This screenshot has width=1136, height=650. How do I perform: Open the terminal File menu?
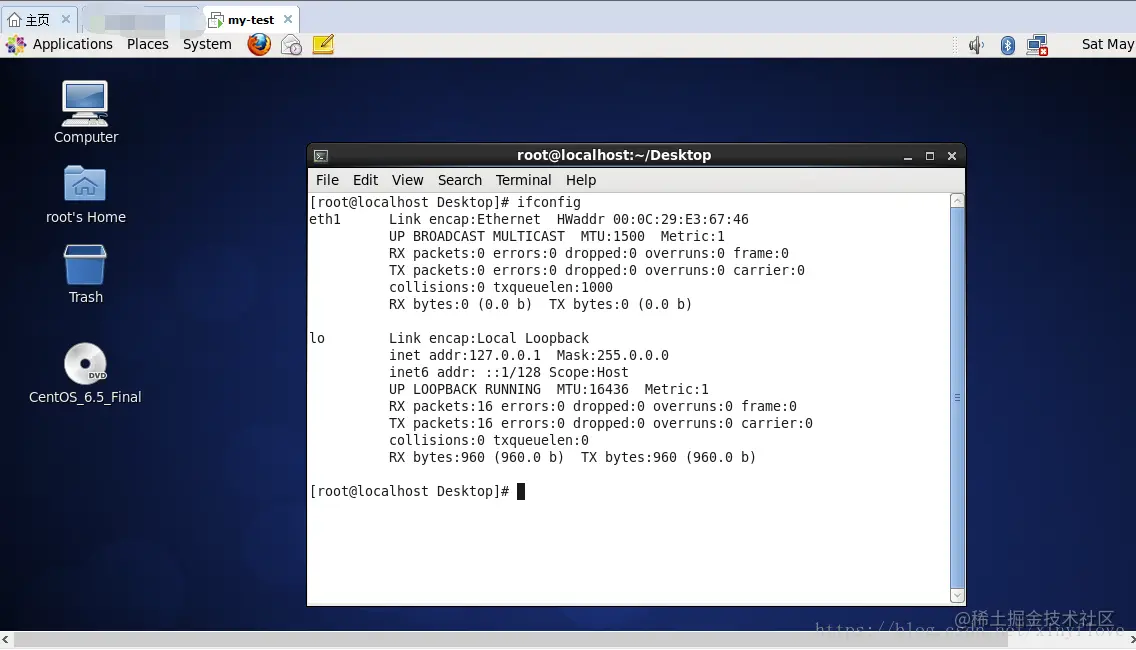click(327, 180)
